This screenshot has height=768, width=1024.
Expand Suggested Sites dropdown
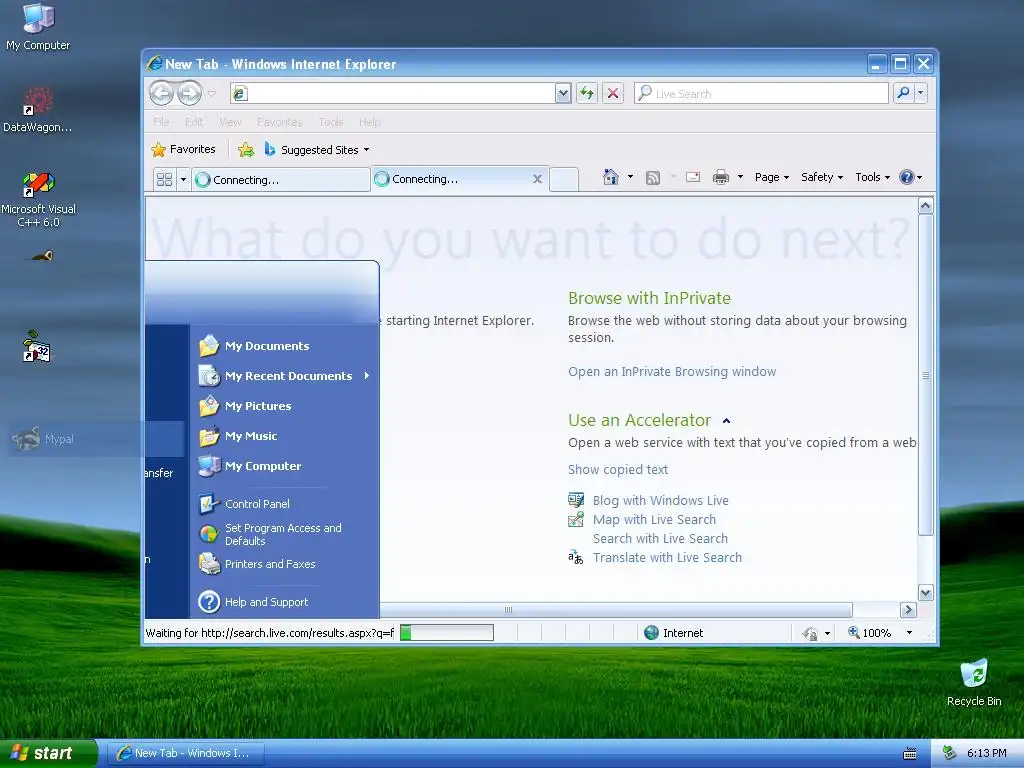point(366,150)
